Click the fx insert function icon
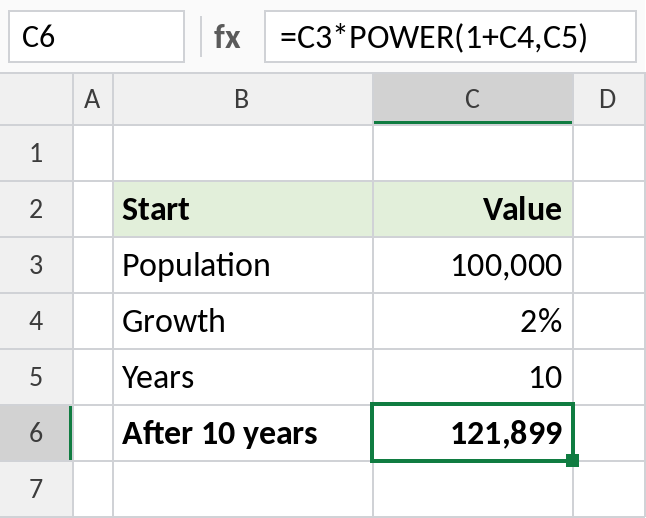Image resolution: width=646 pixels, height=518 pixels. (227, 37)
